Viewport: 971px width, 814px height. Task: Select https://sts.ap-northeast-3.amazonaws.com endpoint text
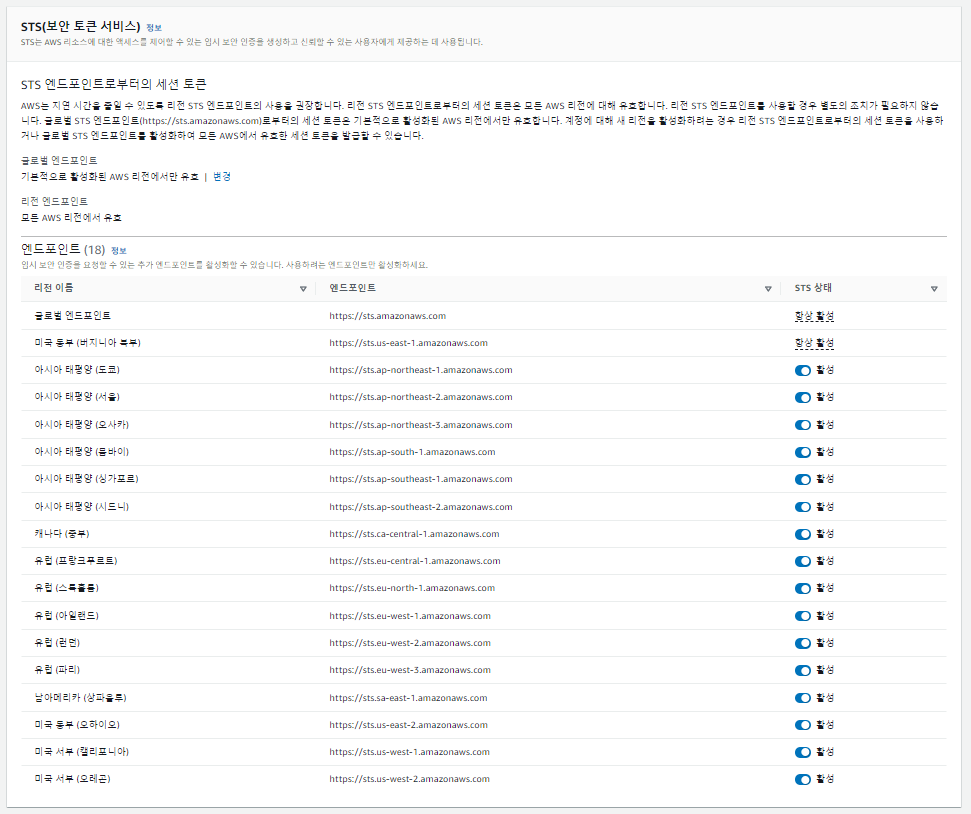coord(421,425)
